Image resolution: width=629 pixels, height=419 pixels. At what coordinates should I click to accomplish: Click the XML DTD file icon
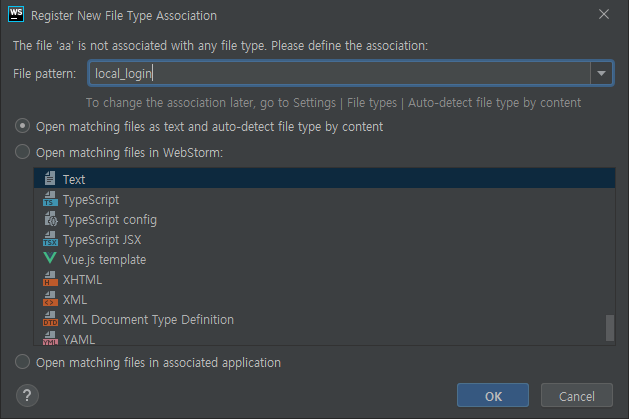point(50,319)
